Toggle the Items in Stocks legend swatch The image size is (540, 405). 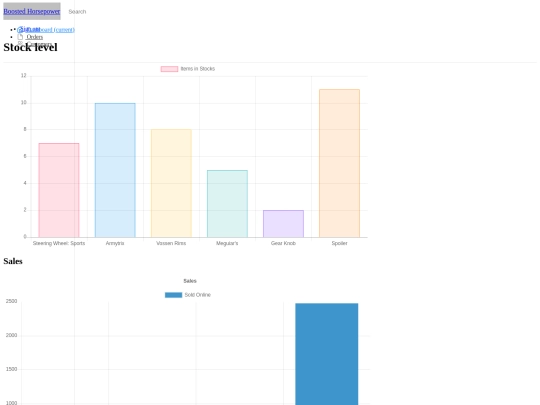(x=169, y=69)
